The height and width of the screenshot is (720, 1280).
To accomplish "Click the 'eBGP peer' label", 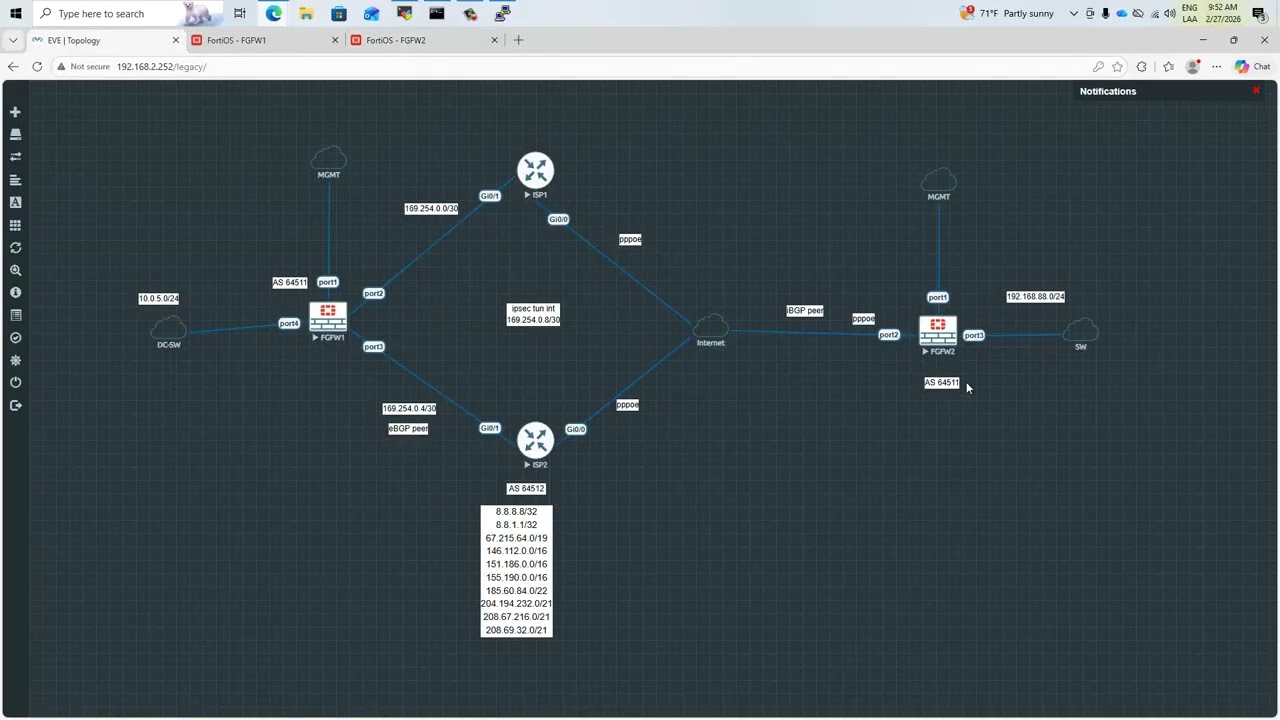I will [x=408, y=428].
